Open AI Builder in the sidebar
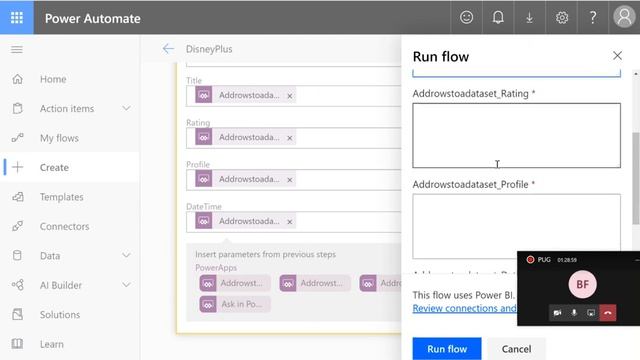The image size is (640, 360). pyautogui.click(x=61, y=285)
